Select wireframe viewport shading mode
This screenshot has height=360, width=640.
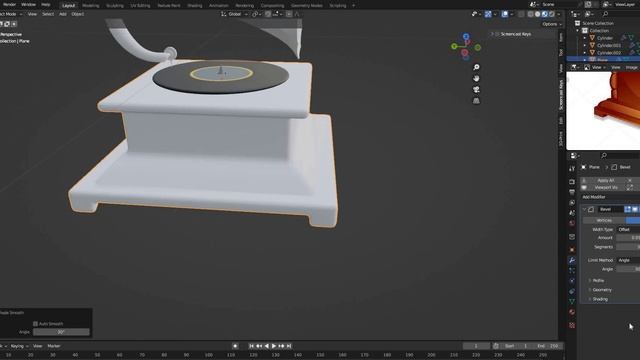pyautogui.click(x=530, y=14)
